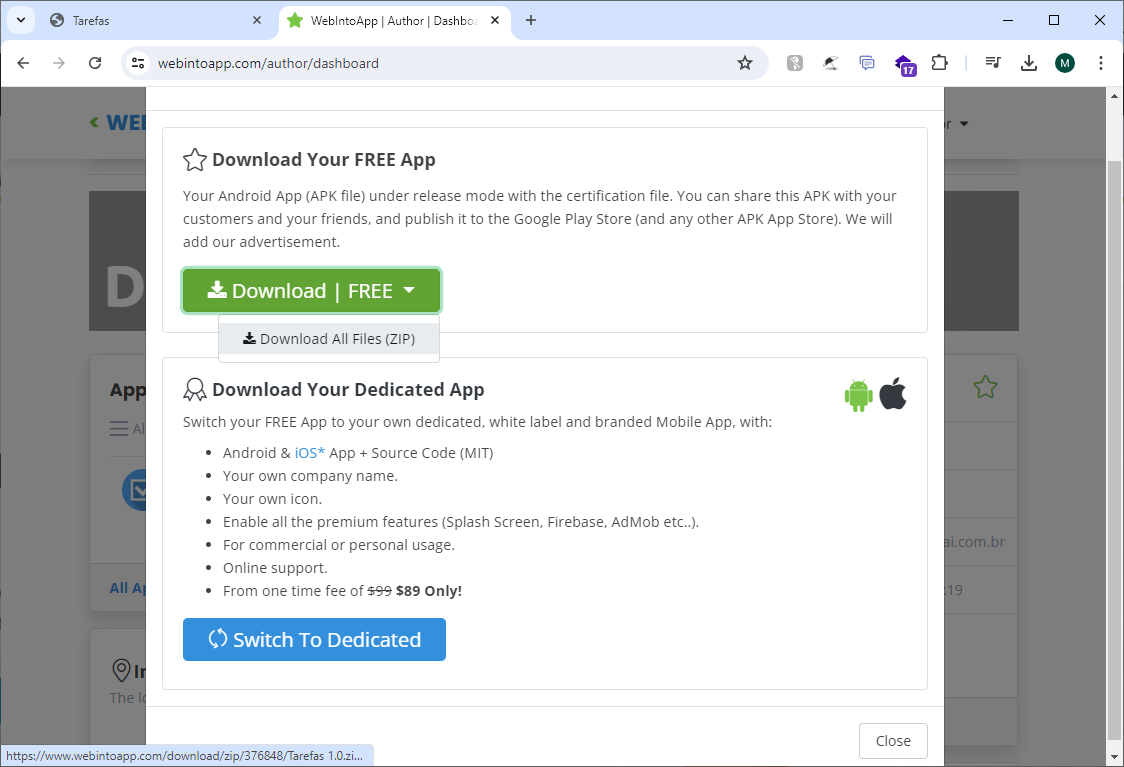Image resolution: width=1124 pixels, height=767 pixels.
Task: Minimize the browser window
Action: point(1008,20)
